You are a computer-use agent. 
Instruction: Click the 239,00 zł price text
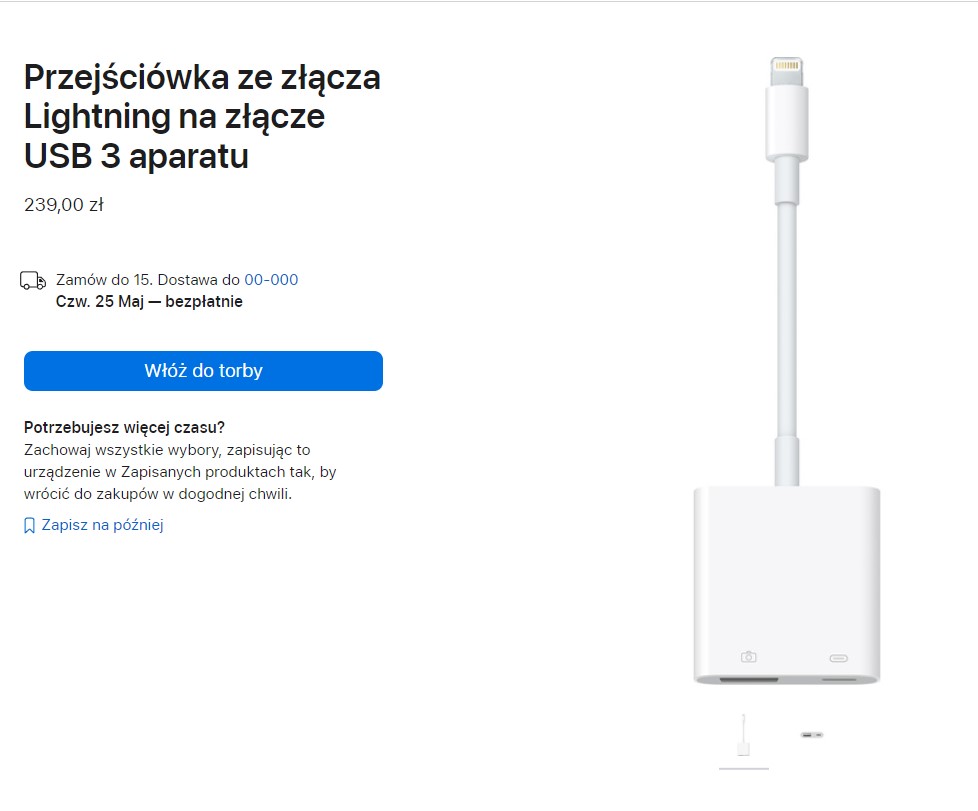coord(64,205)
